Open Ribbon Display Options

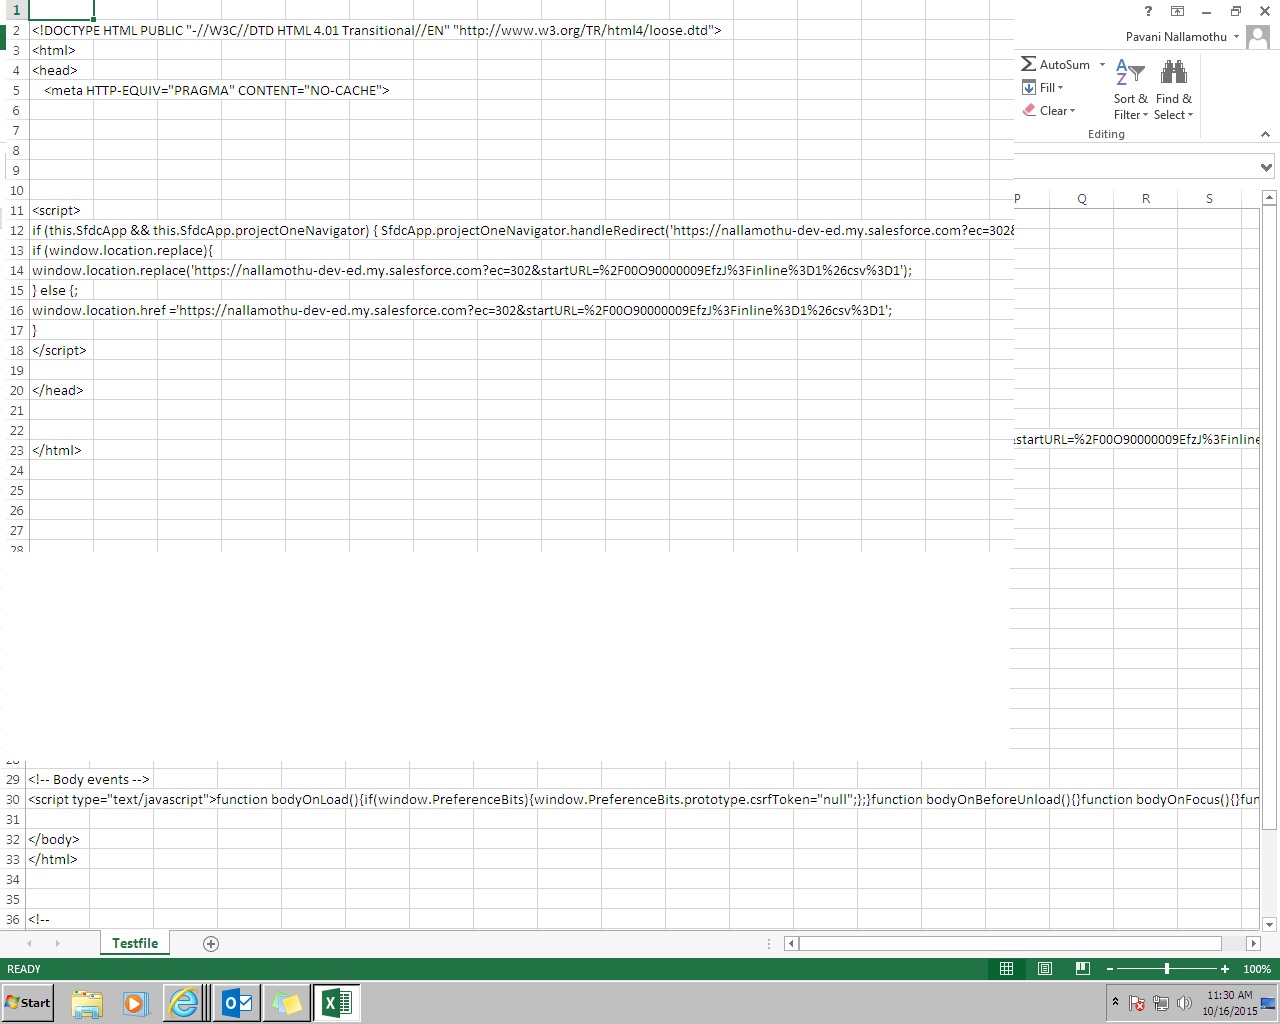tap(1177, 11)
